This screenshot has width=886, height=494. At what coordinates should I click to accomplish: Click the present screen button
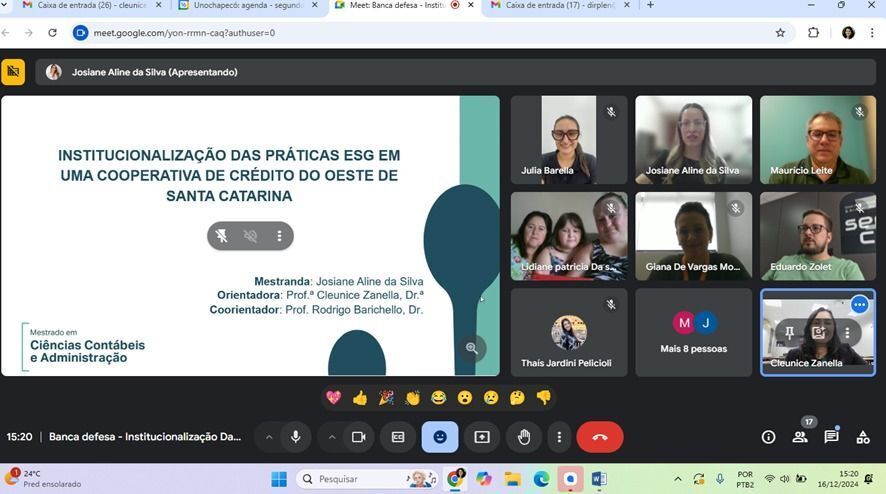pyautogui.click(x=481, y=437)
